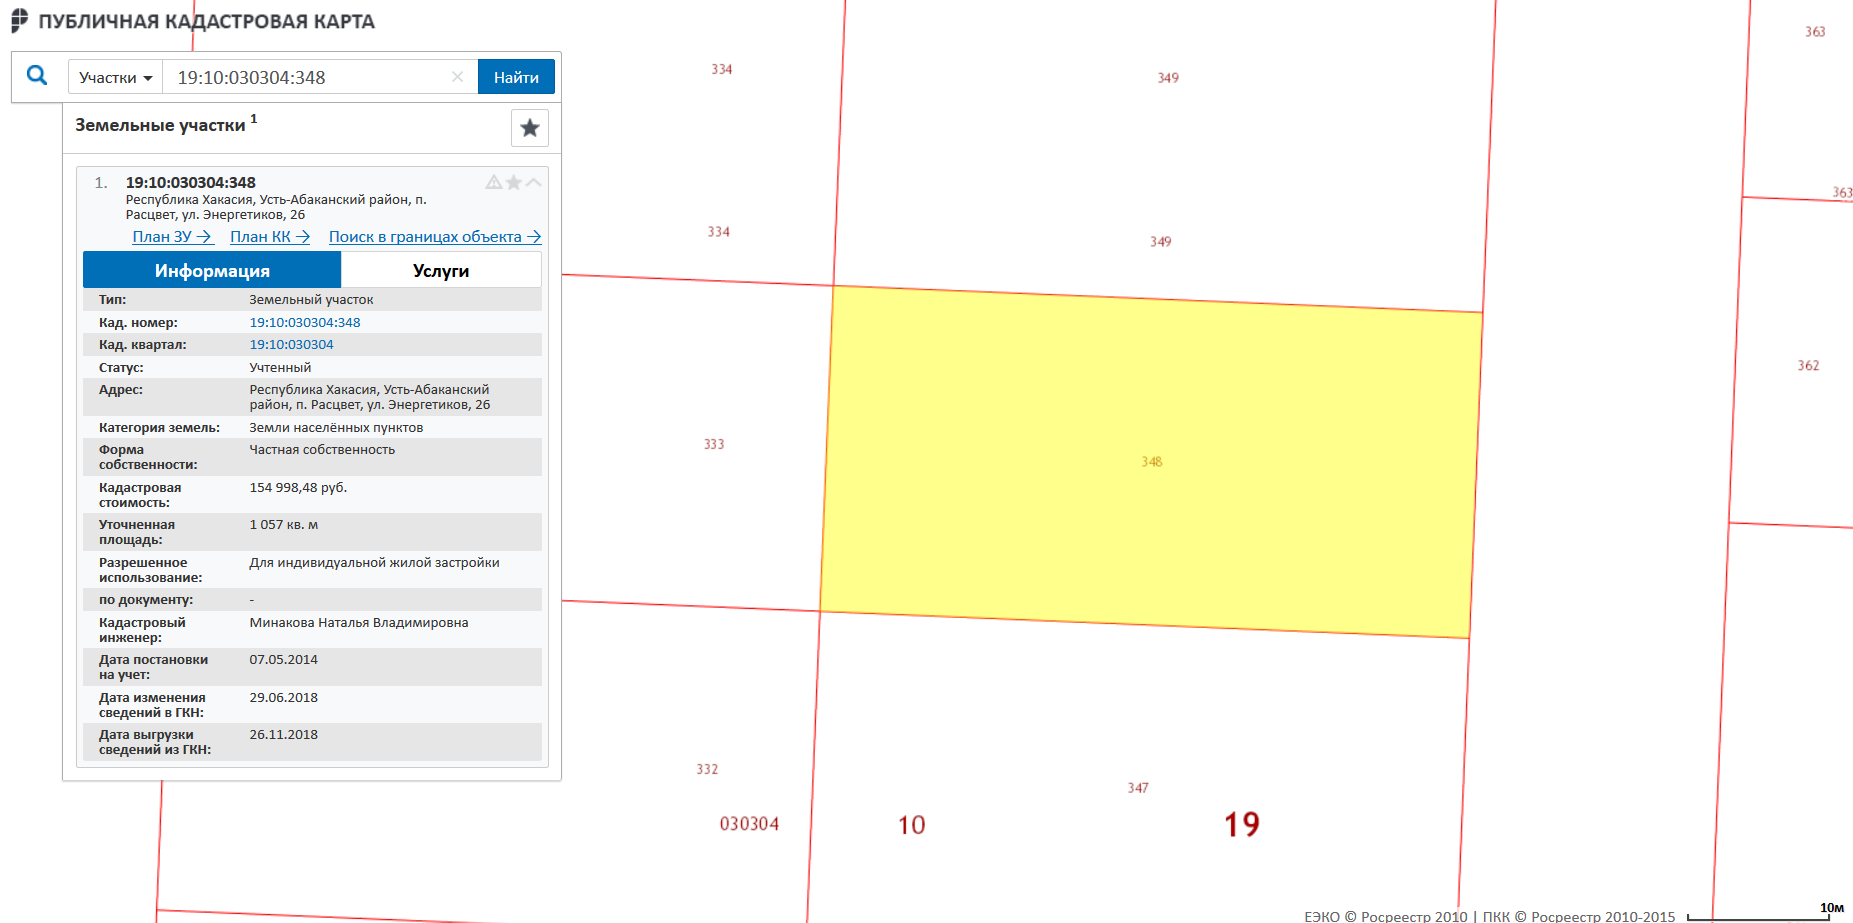Click parcel 347 label on the map
Image resolution: width=1853 pixels, height=923 pixels.
pos(1138,788)
